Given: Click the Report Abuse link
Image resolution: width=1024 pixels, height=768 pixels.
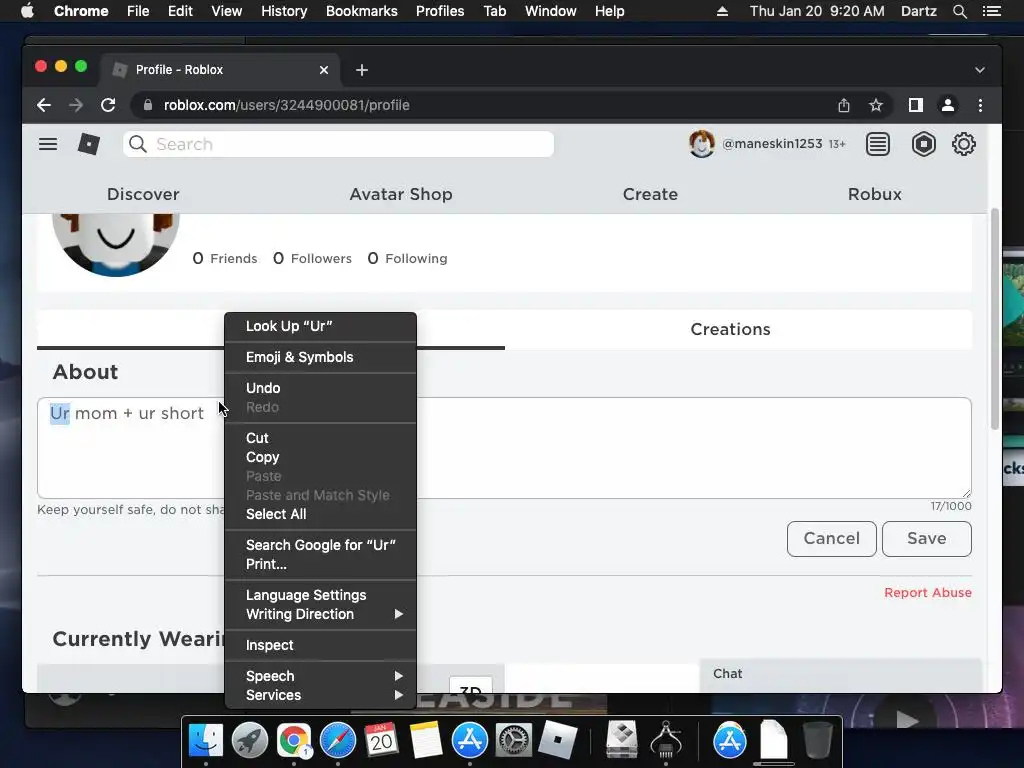Looking at the screenshot, I should click(927, 592).
